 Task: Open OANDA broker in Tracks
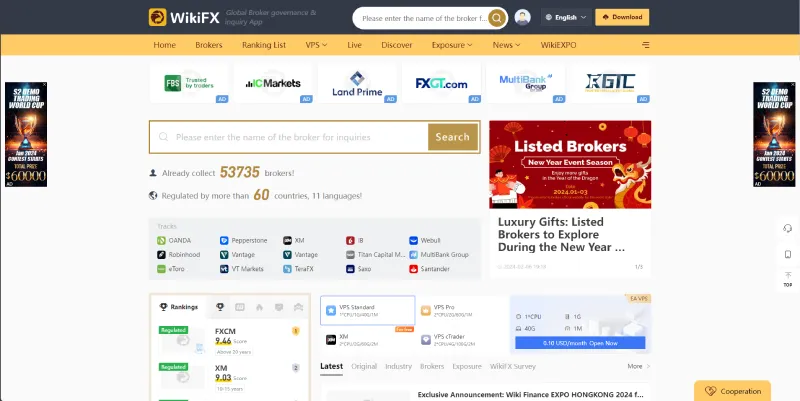pyautogui.click(x=174, y=240)
